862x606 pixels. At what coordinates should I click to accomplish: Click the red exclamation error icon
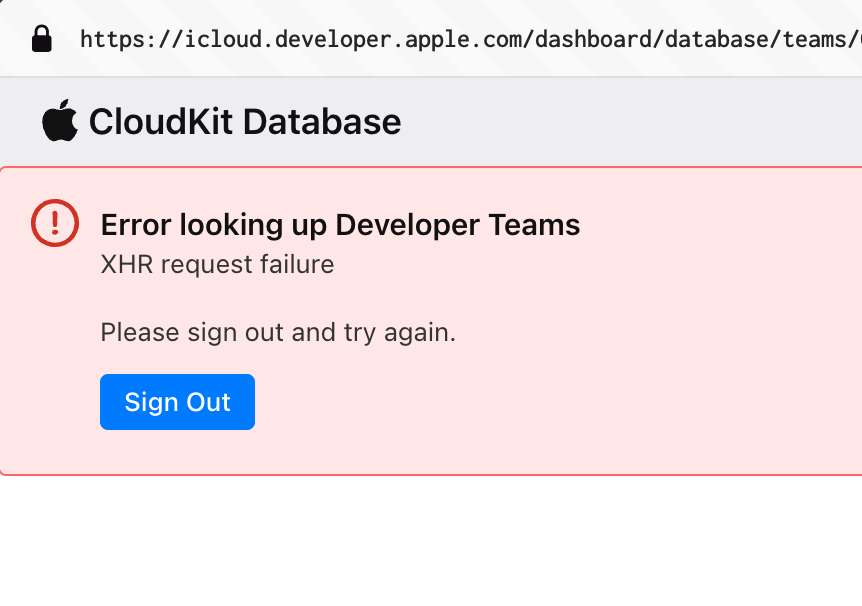coord(55,223)
